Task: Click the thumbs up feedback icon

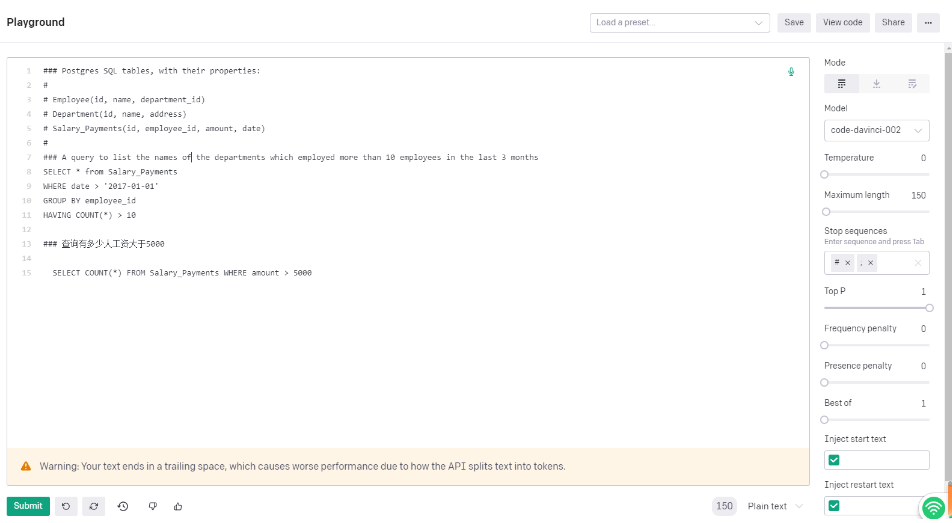Action: (x=178, y=506)
